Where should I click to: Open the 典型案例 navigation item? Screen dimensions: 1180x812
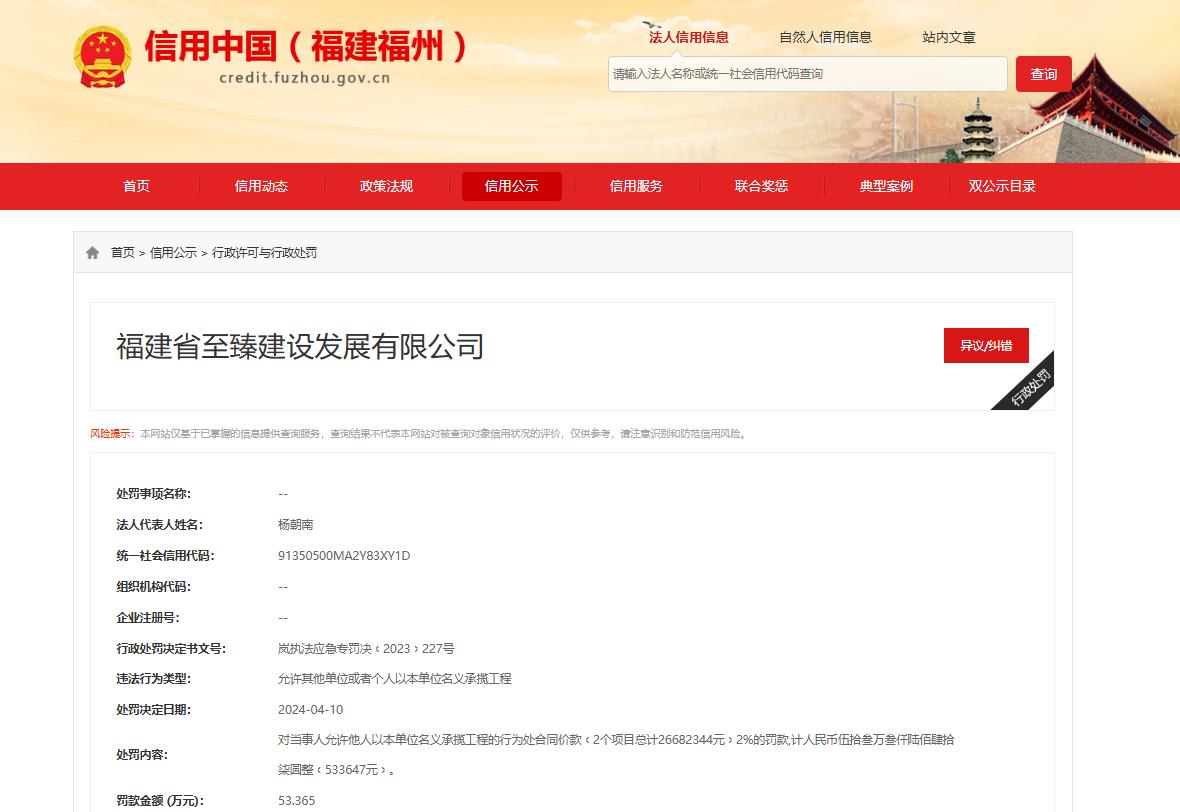[886, 186]
